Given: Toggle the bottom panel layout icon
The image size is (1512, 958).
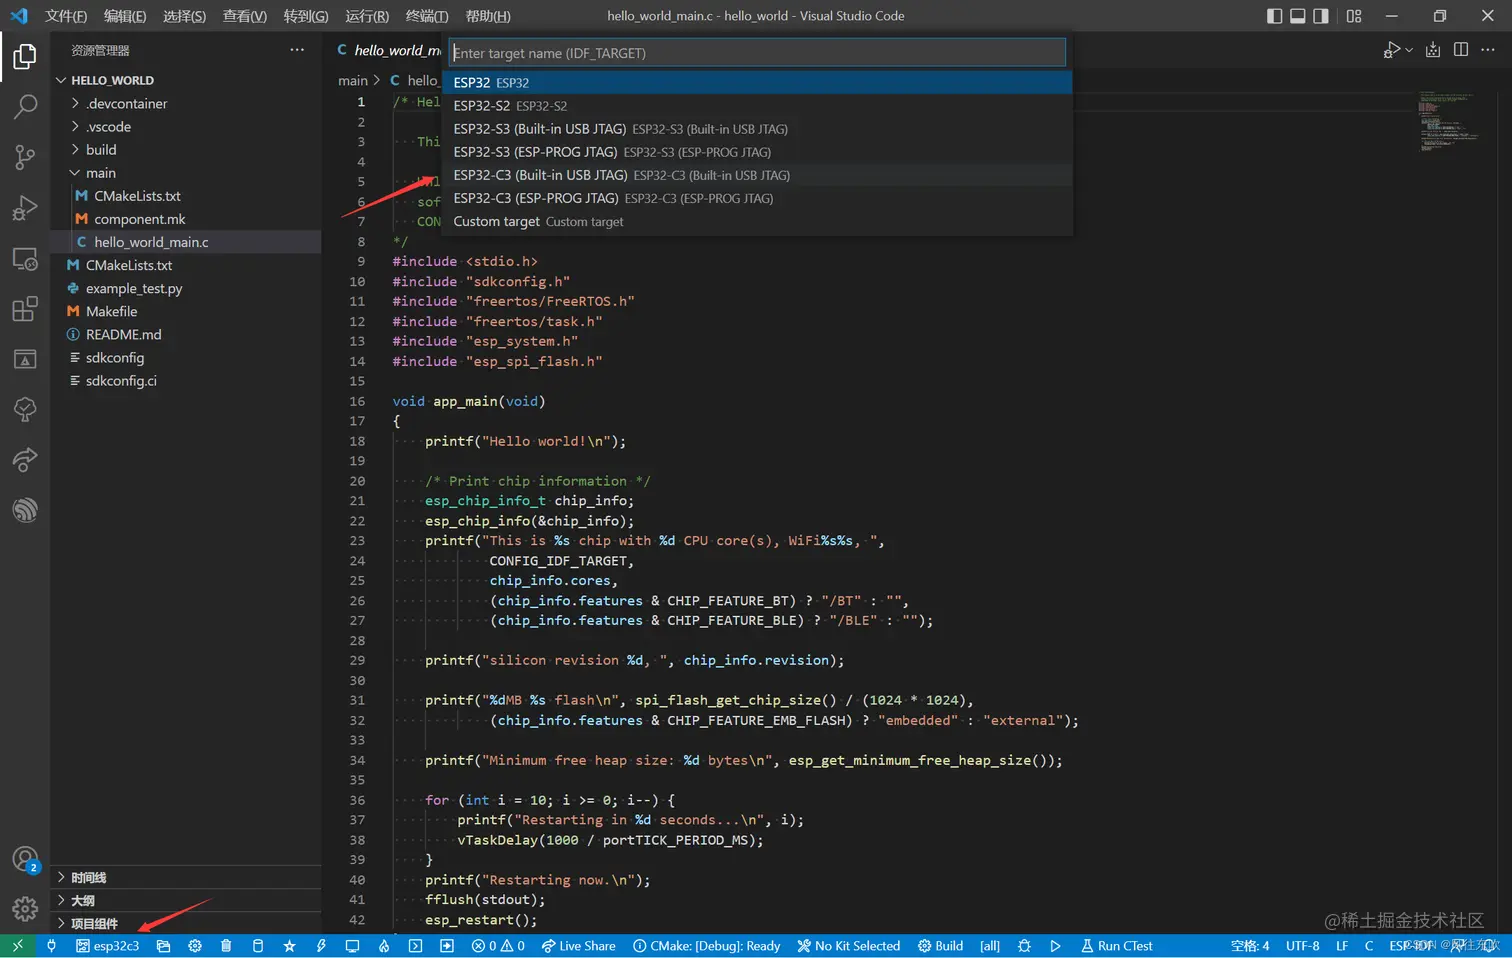Looking at the screenshot, I should coord(1298,16).
